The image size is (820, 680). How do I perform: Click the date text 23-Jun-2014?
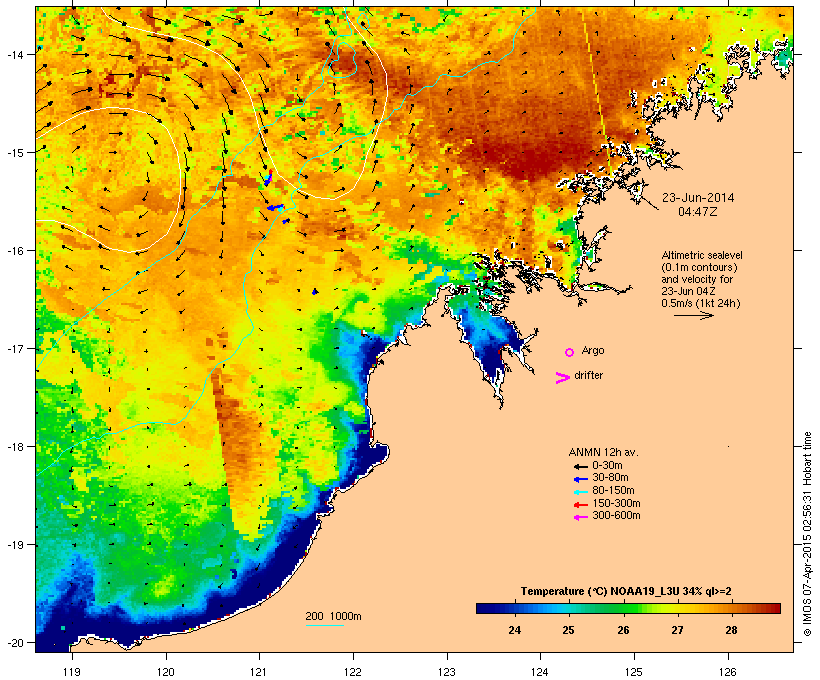(x=698, y=198)
